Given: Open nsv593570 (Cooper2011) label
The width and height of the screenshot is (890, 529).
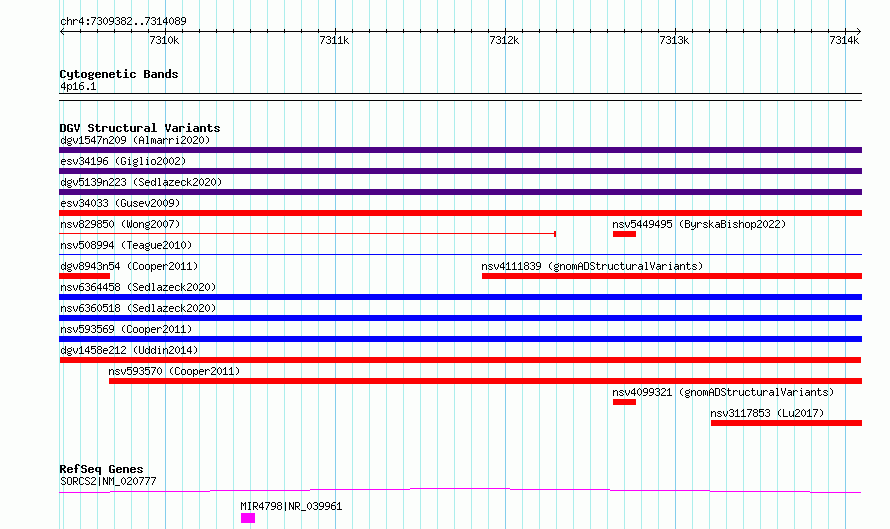Looking at the screenshot, I should coord(174,371).
